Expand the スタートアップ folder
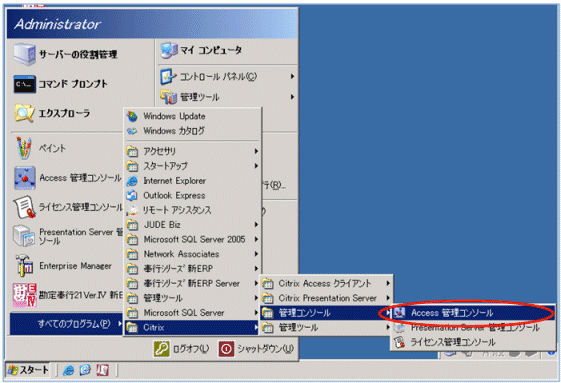The image size is (561, 383). click(192, 166)
